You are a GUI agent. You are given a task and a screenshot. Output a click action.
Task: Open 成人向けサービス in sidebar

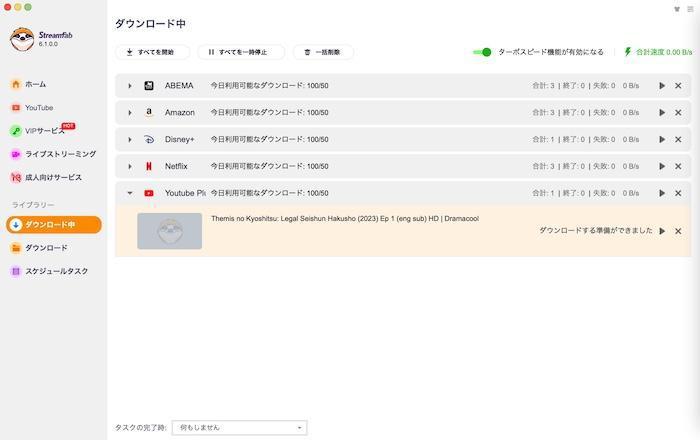coord(46,177)
